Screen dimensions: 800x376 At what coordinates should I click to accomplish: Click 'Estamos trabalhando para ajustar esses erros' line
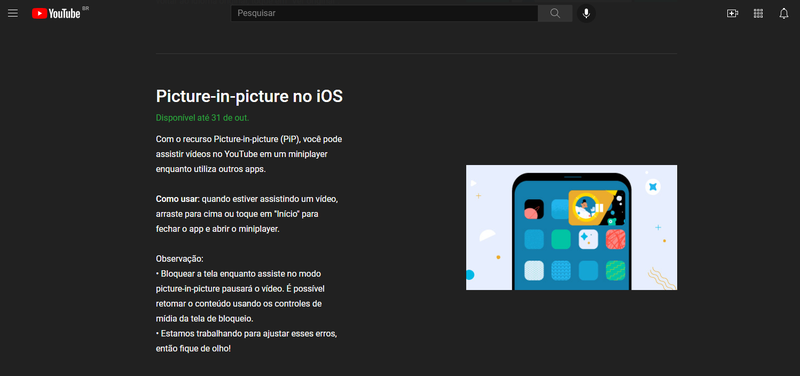(246, 334)
